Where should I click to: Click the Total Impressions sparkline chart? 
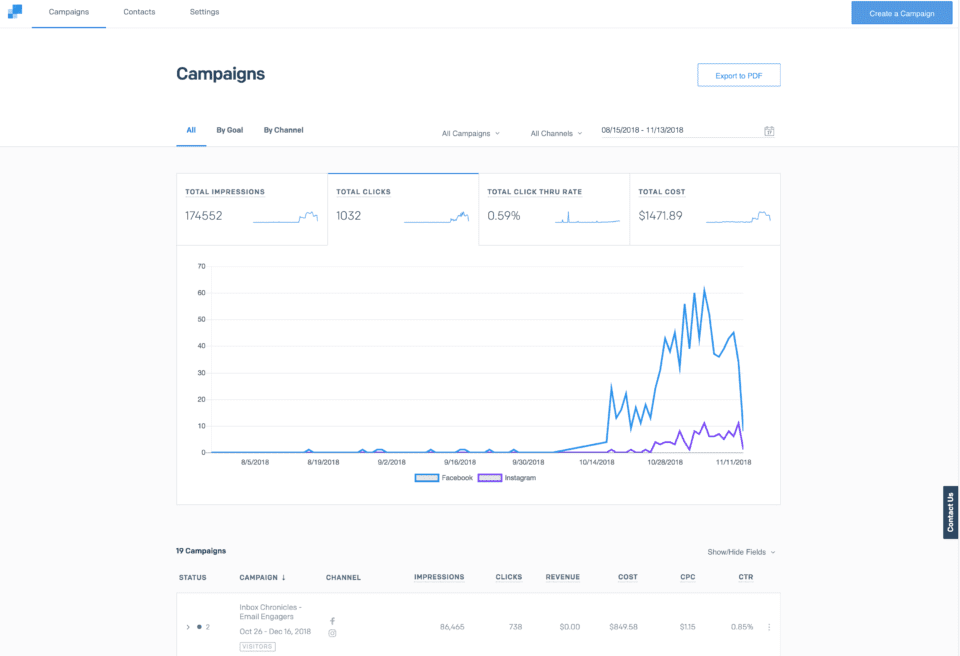pyautogui.click(x=285, y=216)
